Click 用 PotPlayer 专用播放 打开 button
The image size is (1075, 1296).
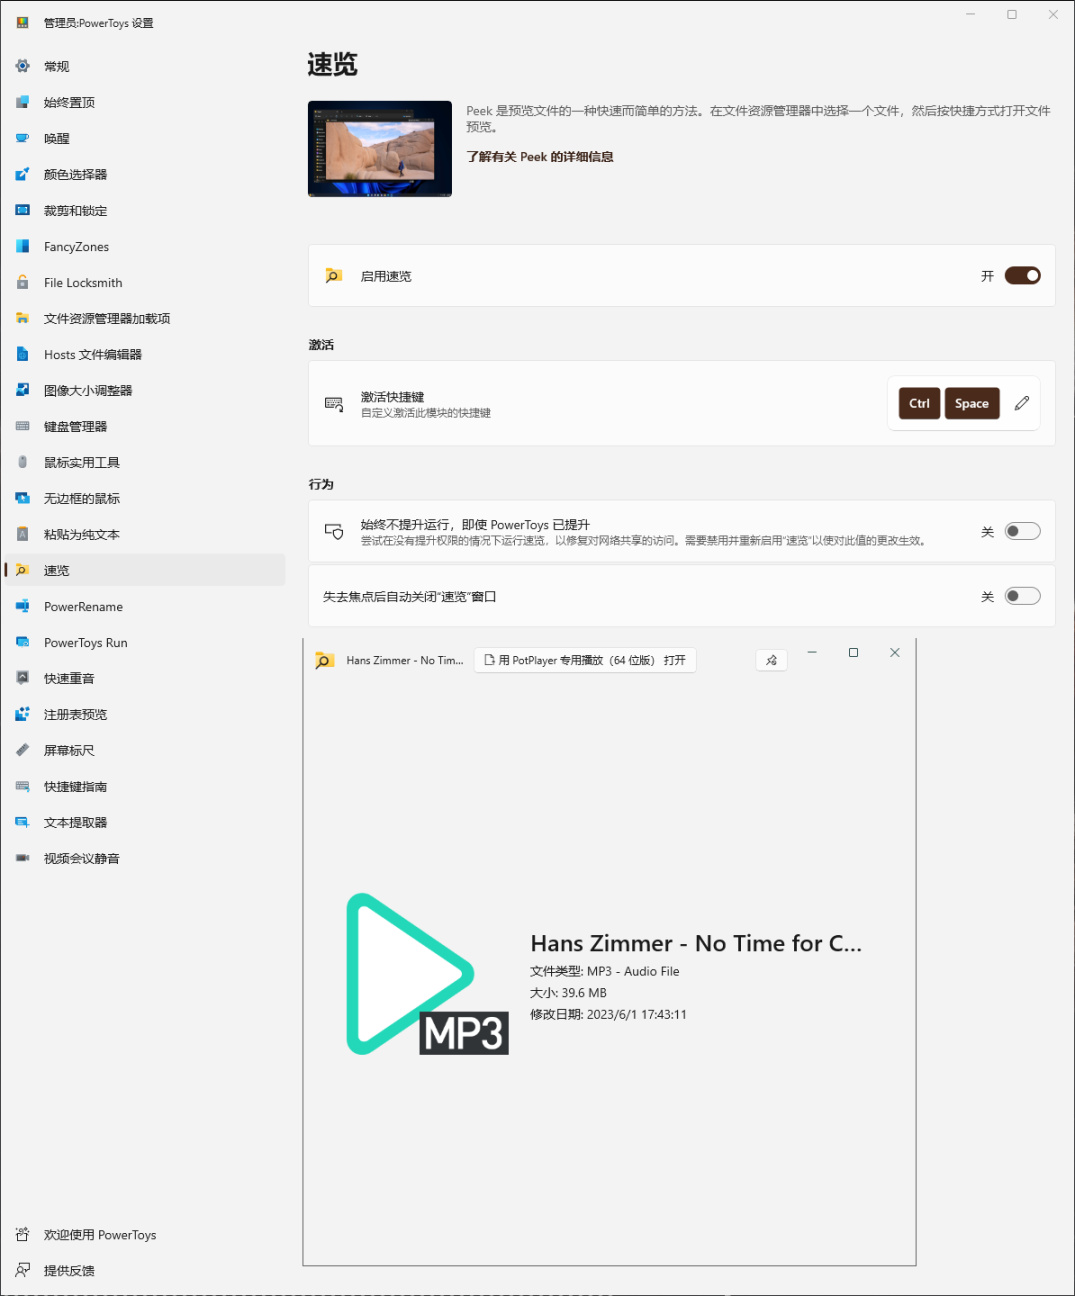pyautogui.click(x=585, y=660)
